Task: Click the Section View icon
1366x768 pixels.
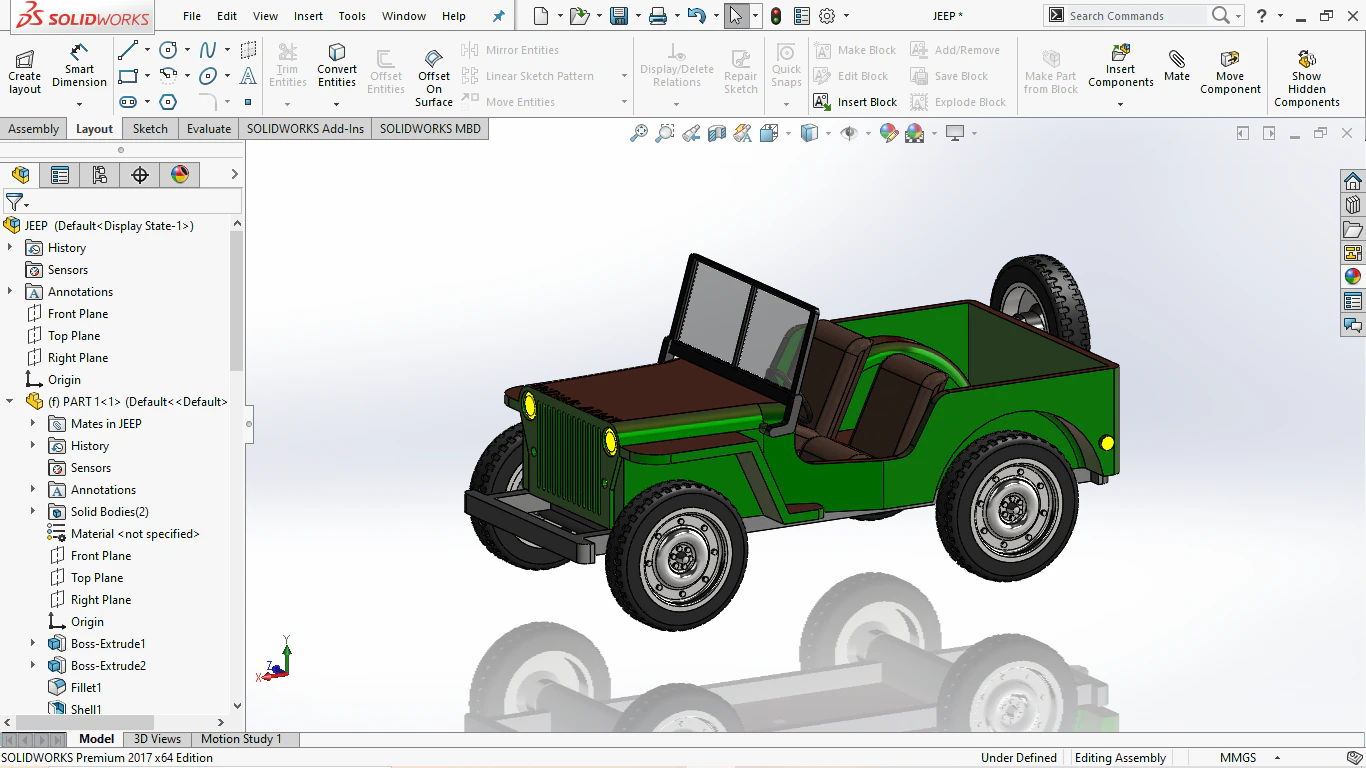Action: [x=717, y=133]
